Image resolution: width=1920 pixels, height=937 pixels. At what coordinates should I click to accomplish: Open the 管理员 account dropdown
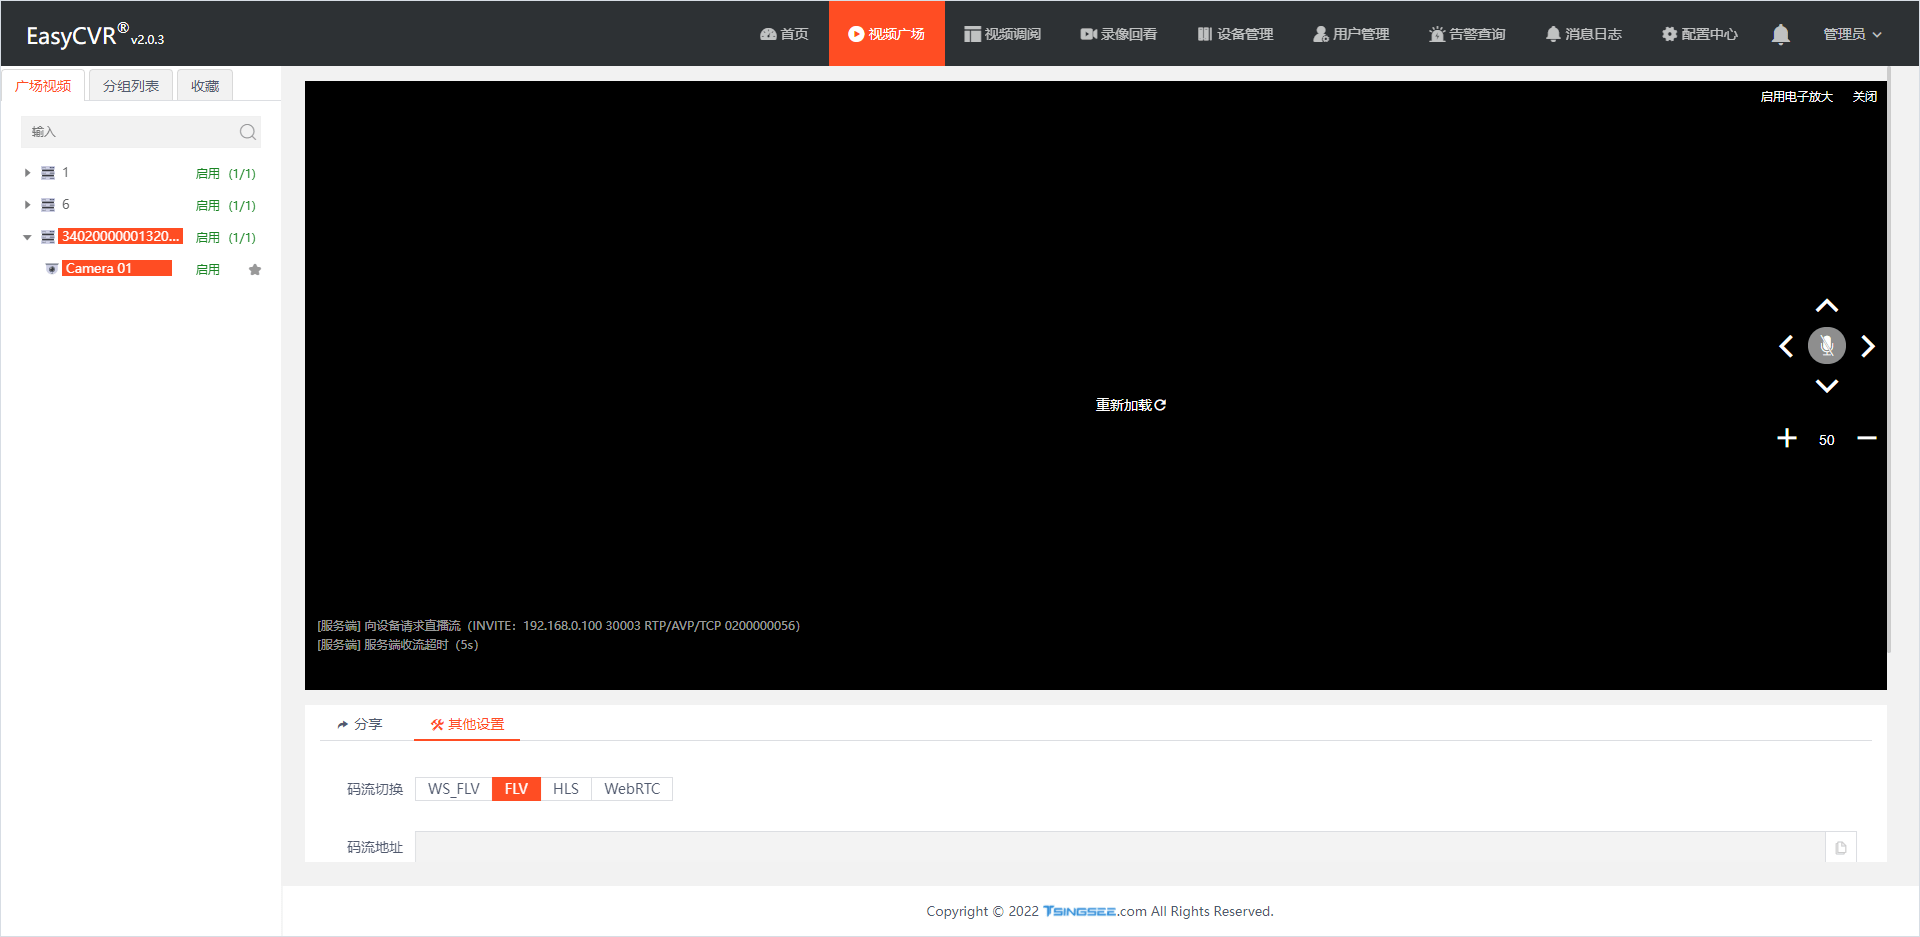point(1852,34)
